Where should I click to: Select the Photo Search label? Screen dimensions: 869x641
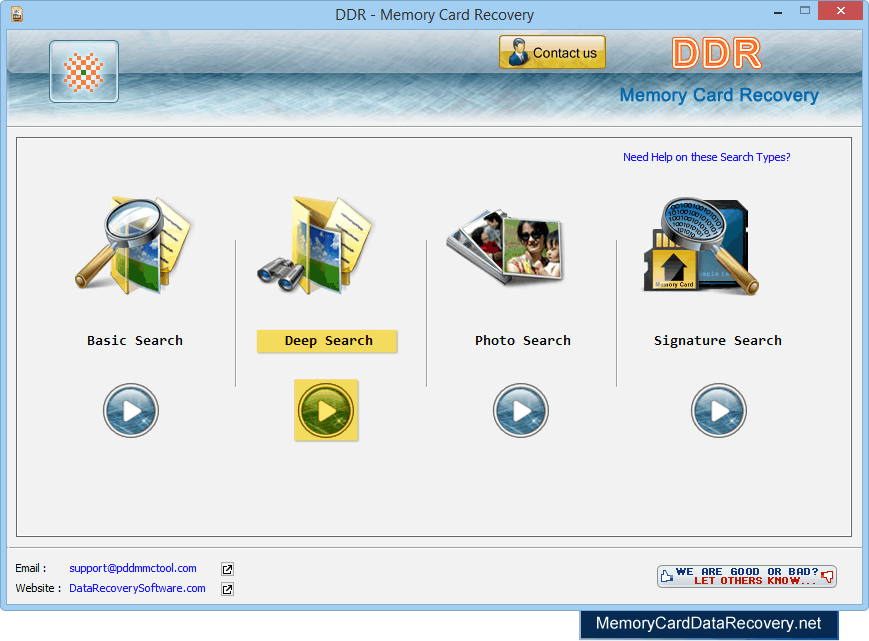[523, 341]
